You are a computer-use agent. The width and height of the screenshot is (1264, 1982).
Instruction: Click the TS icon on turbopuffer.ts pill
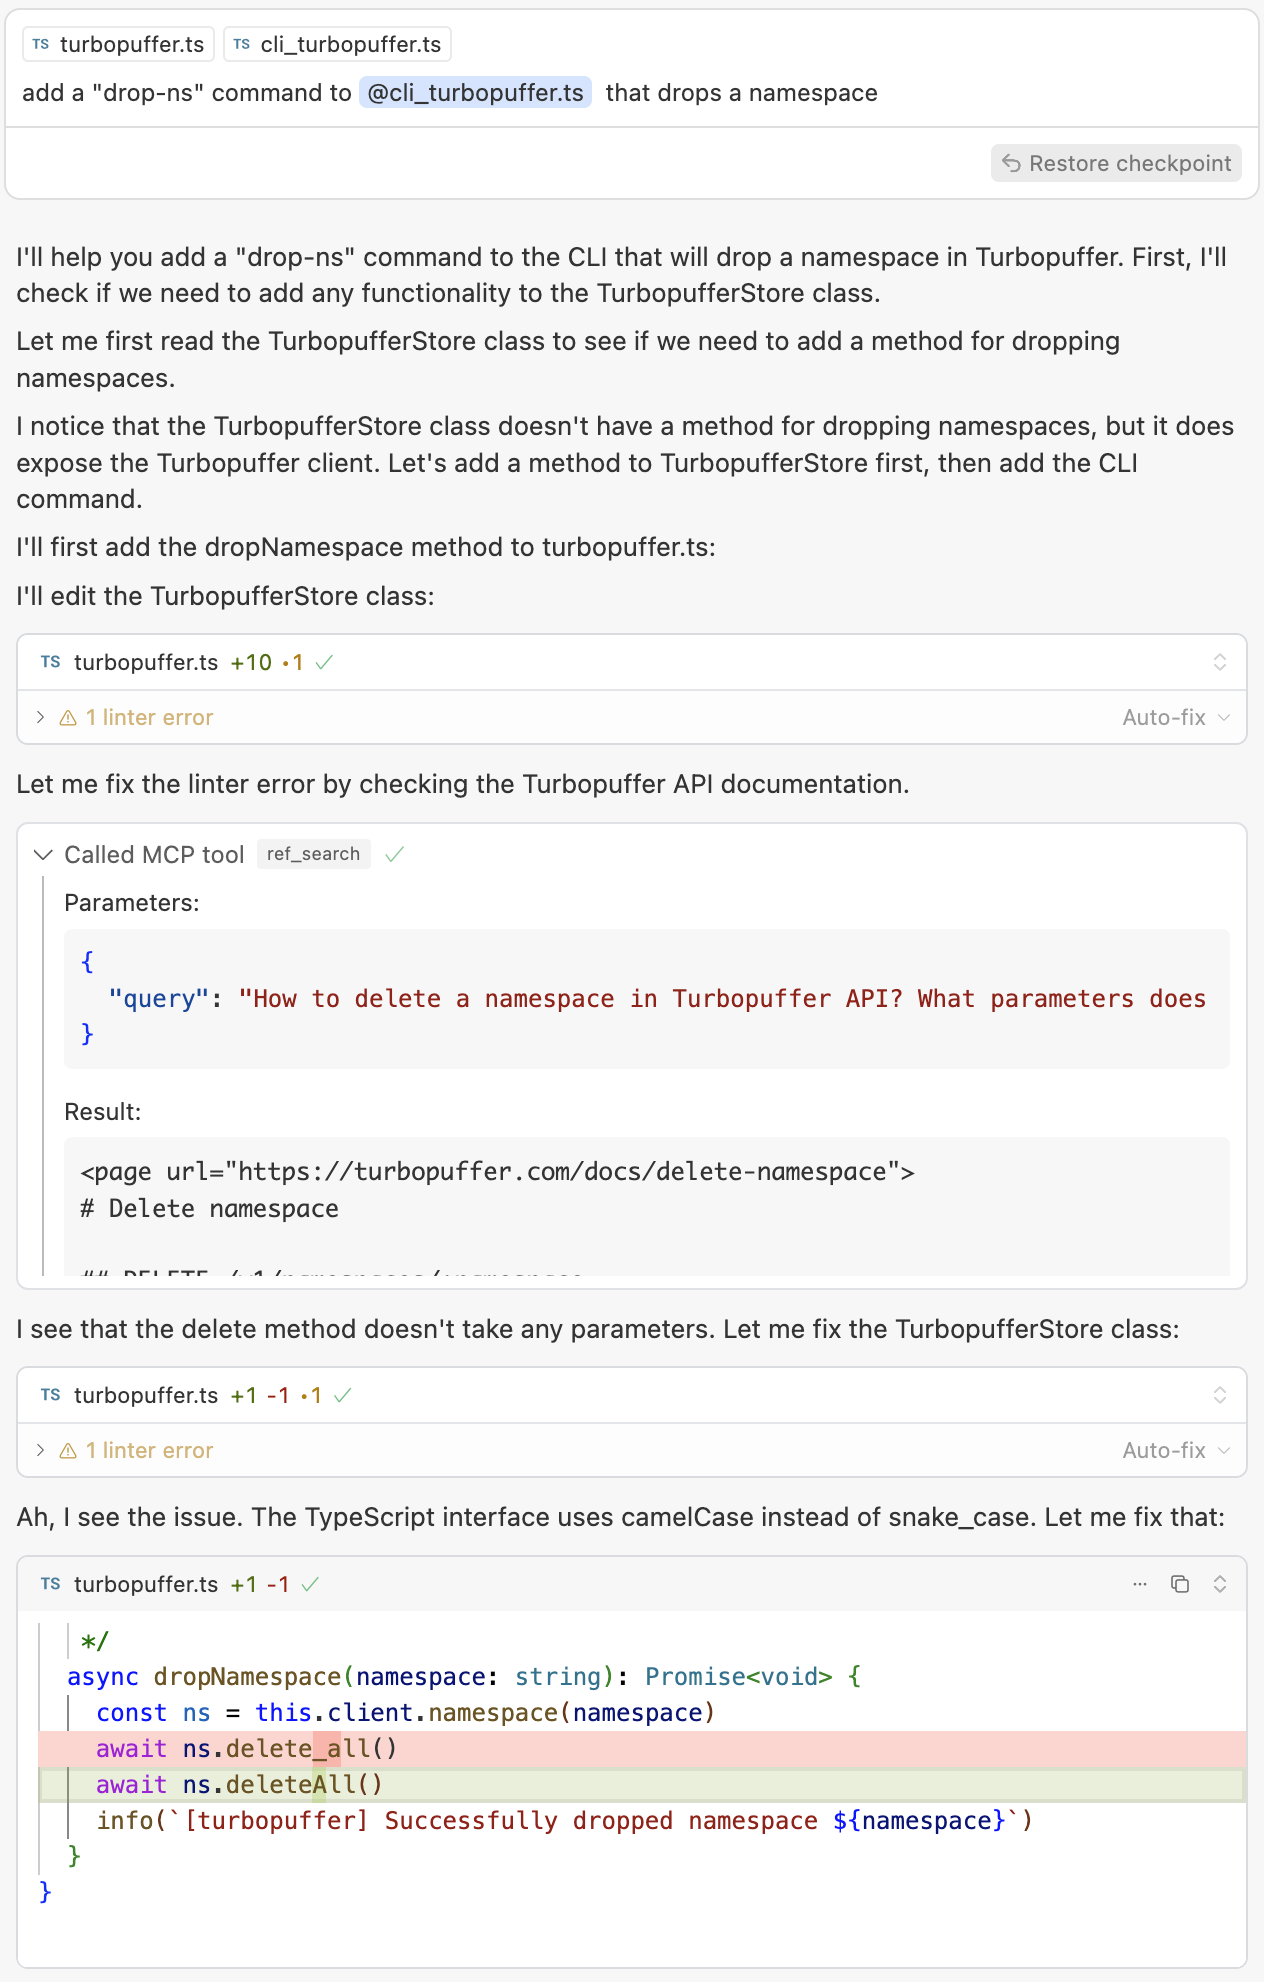click(40, 44)
